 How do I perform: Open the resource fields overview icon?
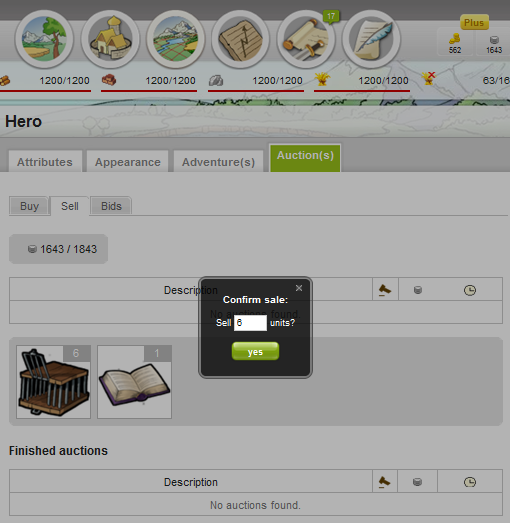click(44, 39)
